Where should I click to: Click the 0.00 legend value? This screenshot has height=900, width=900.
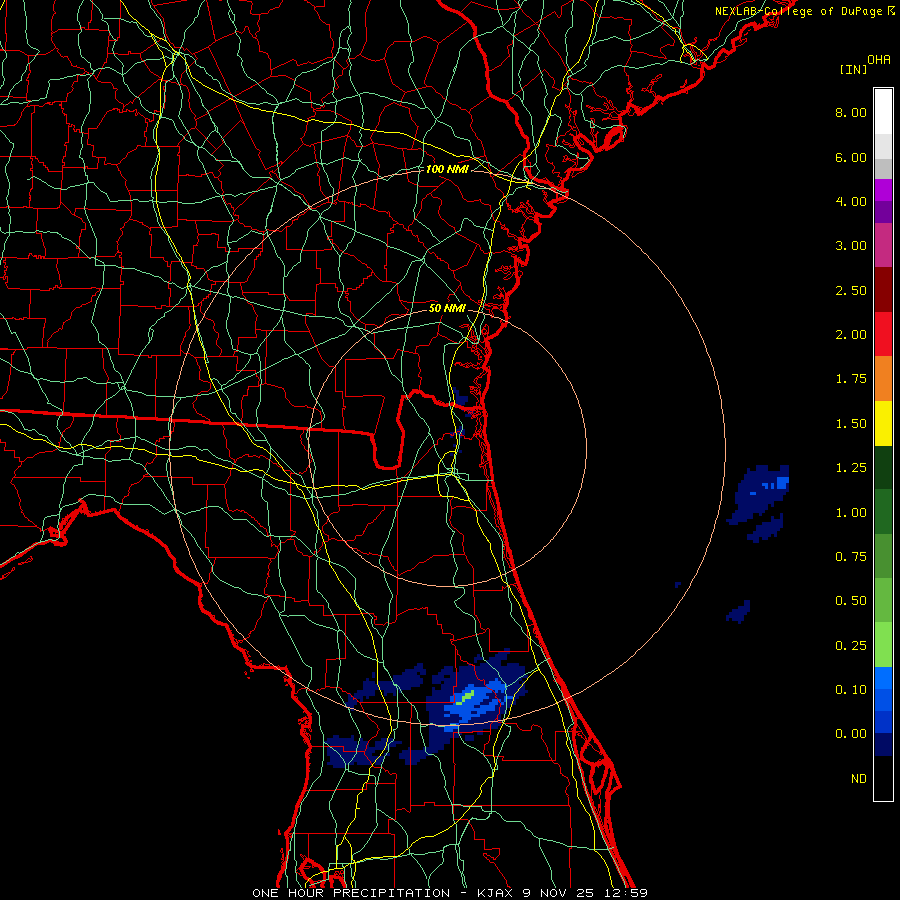851,734
